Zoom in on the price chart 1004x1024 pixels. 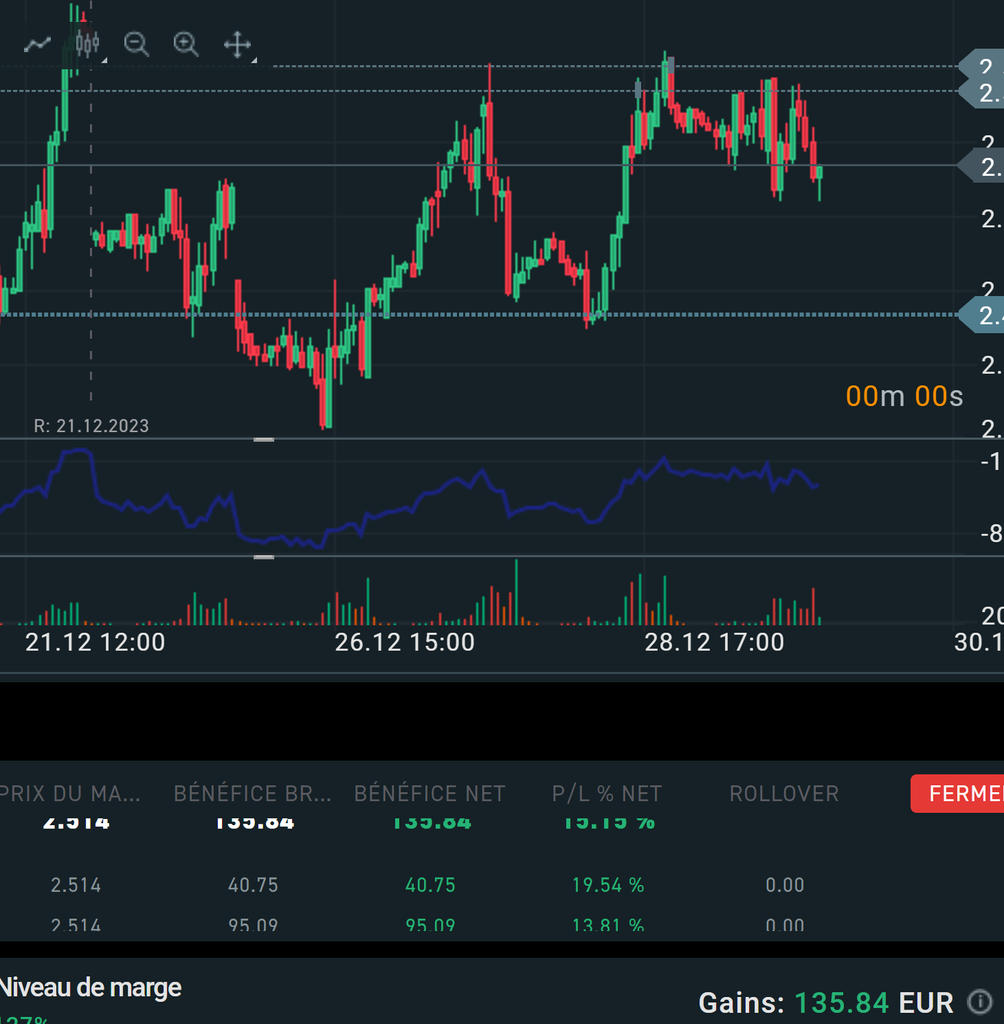tap(186, 44)
